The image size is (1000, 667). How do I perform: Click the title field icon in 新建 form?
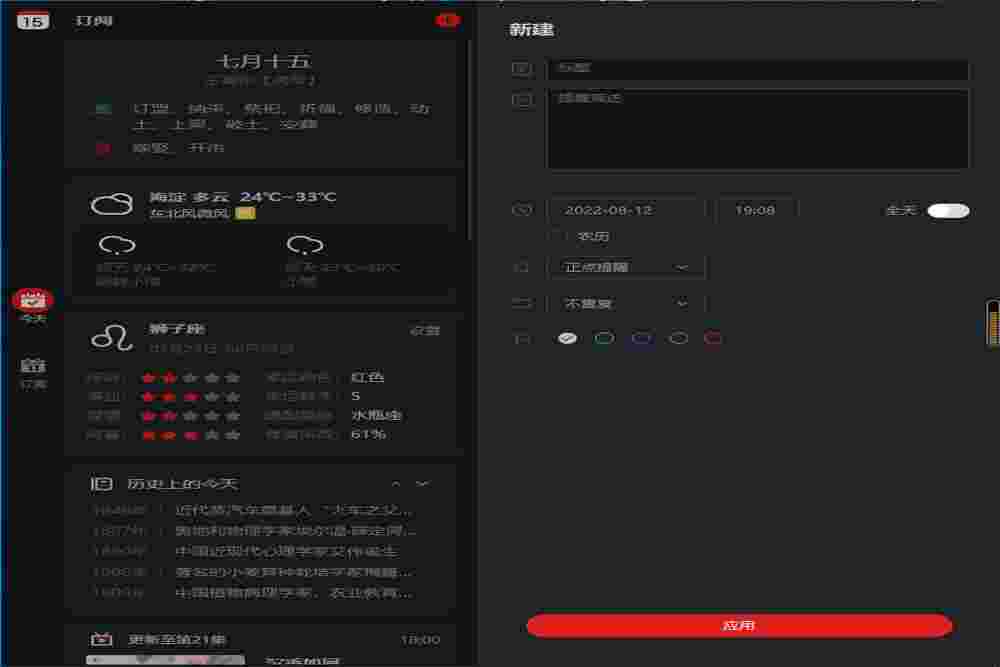(x=522, y=68)
